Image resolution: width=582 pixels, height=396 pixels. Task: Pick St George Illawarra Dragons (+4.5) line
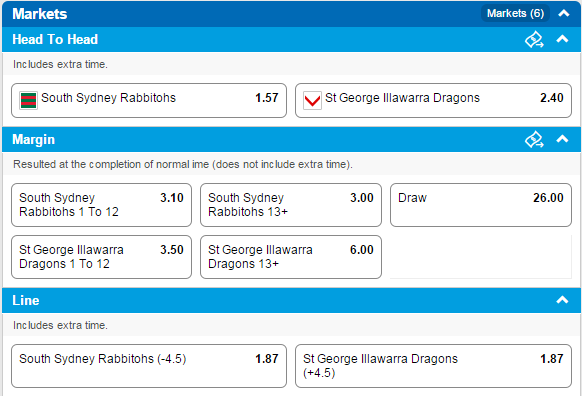pyautogui.click(x=433, y=366)
